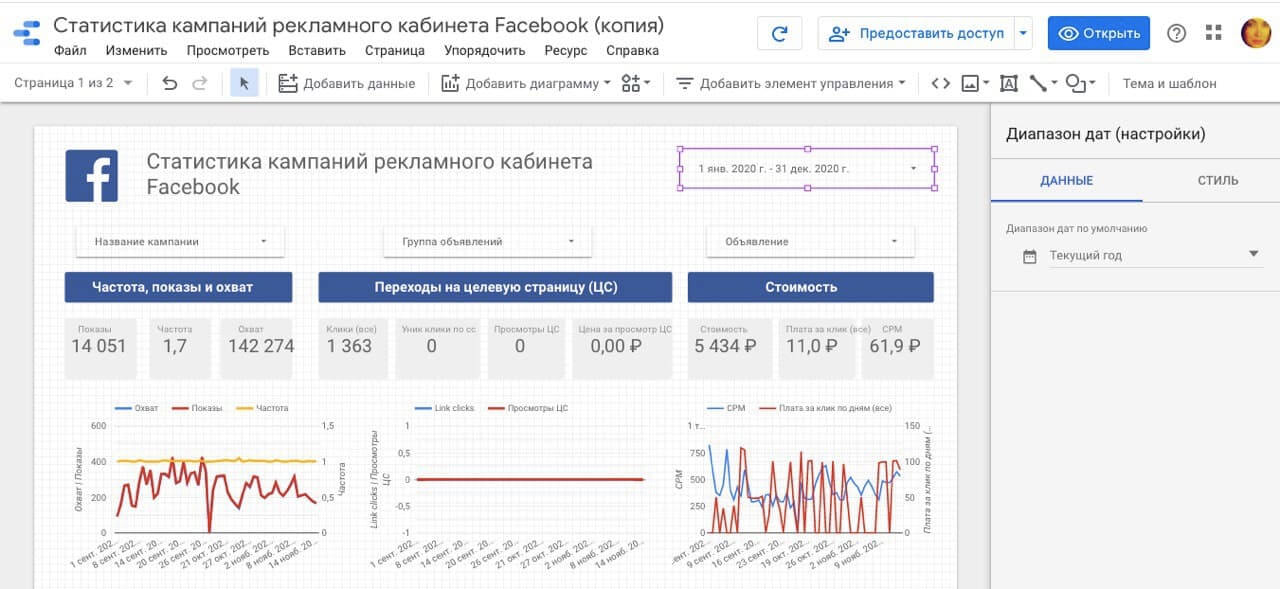Expand the 'Добавить диаграмму' dropdown

point(526,83)
